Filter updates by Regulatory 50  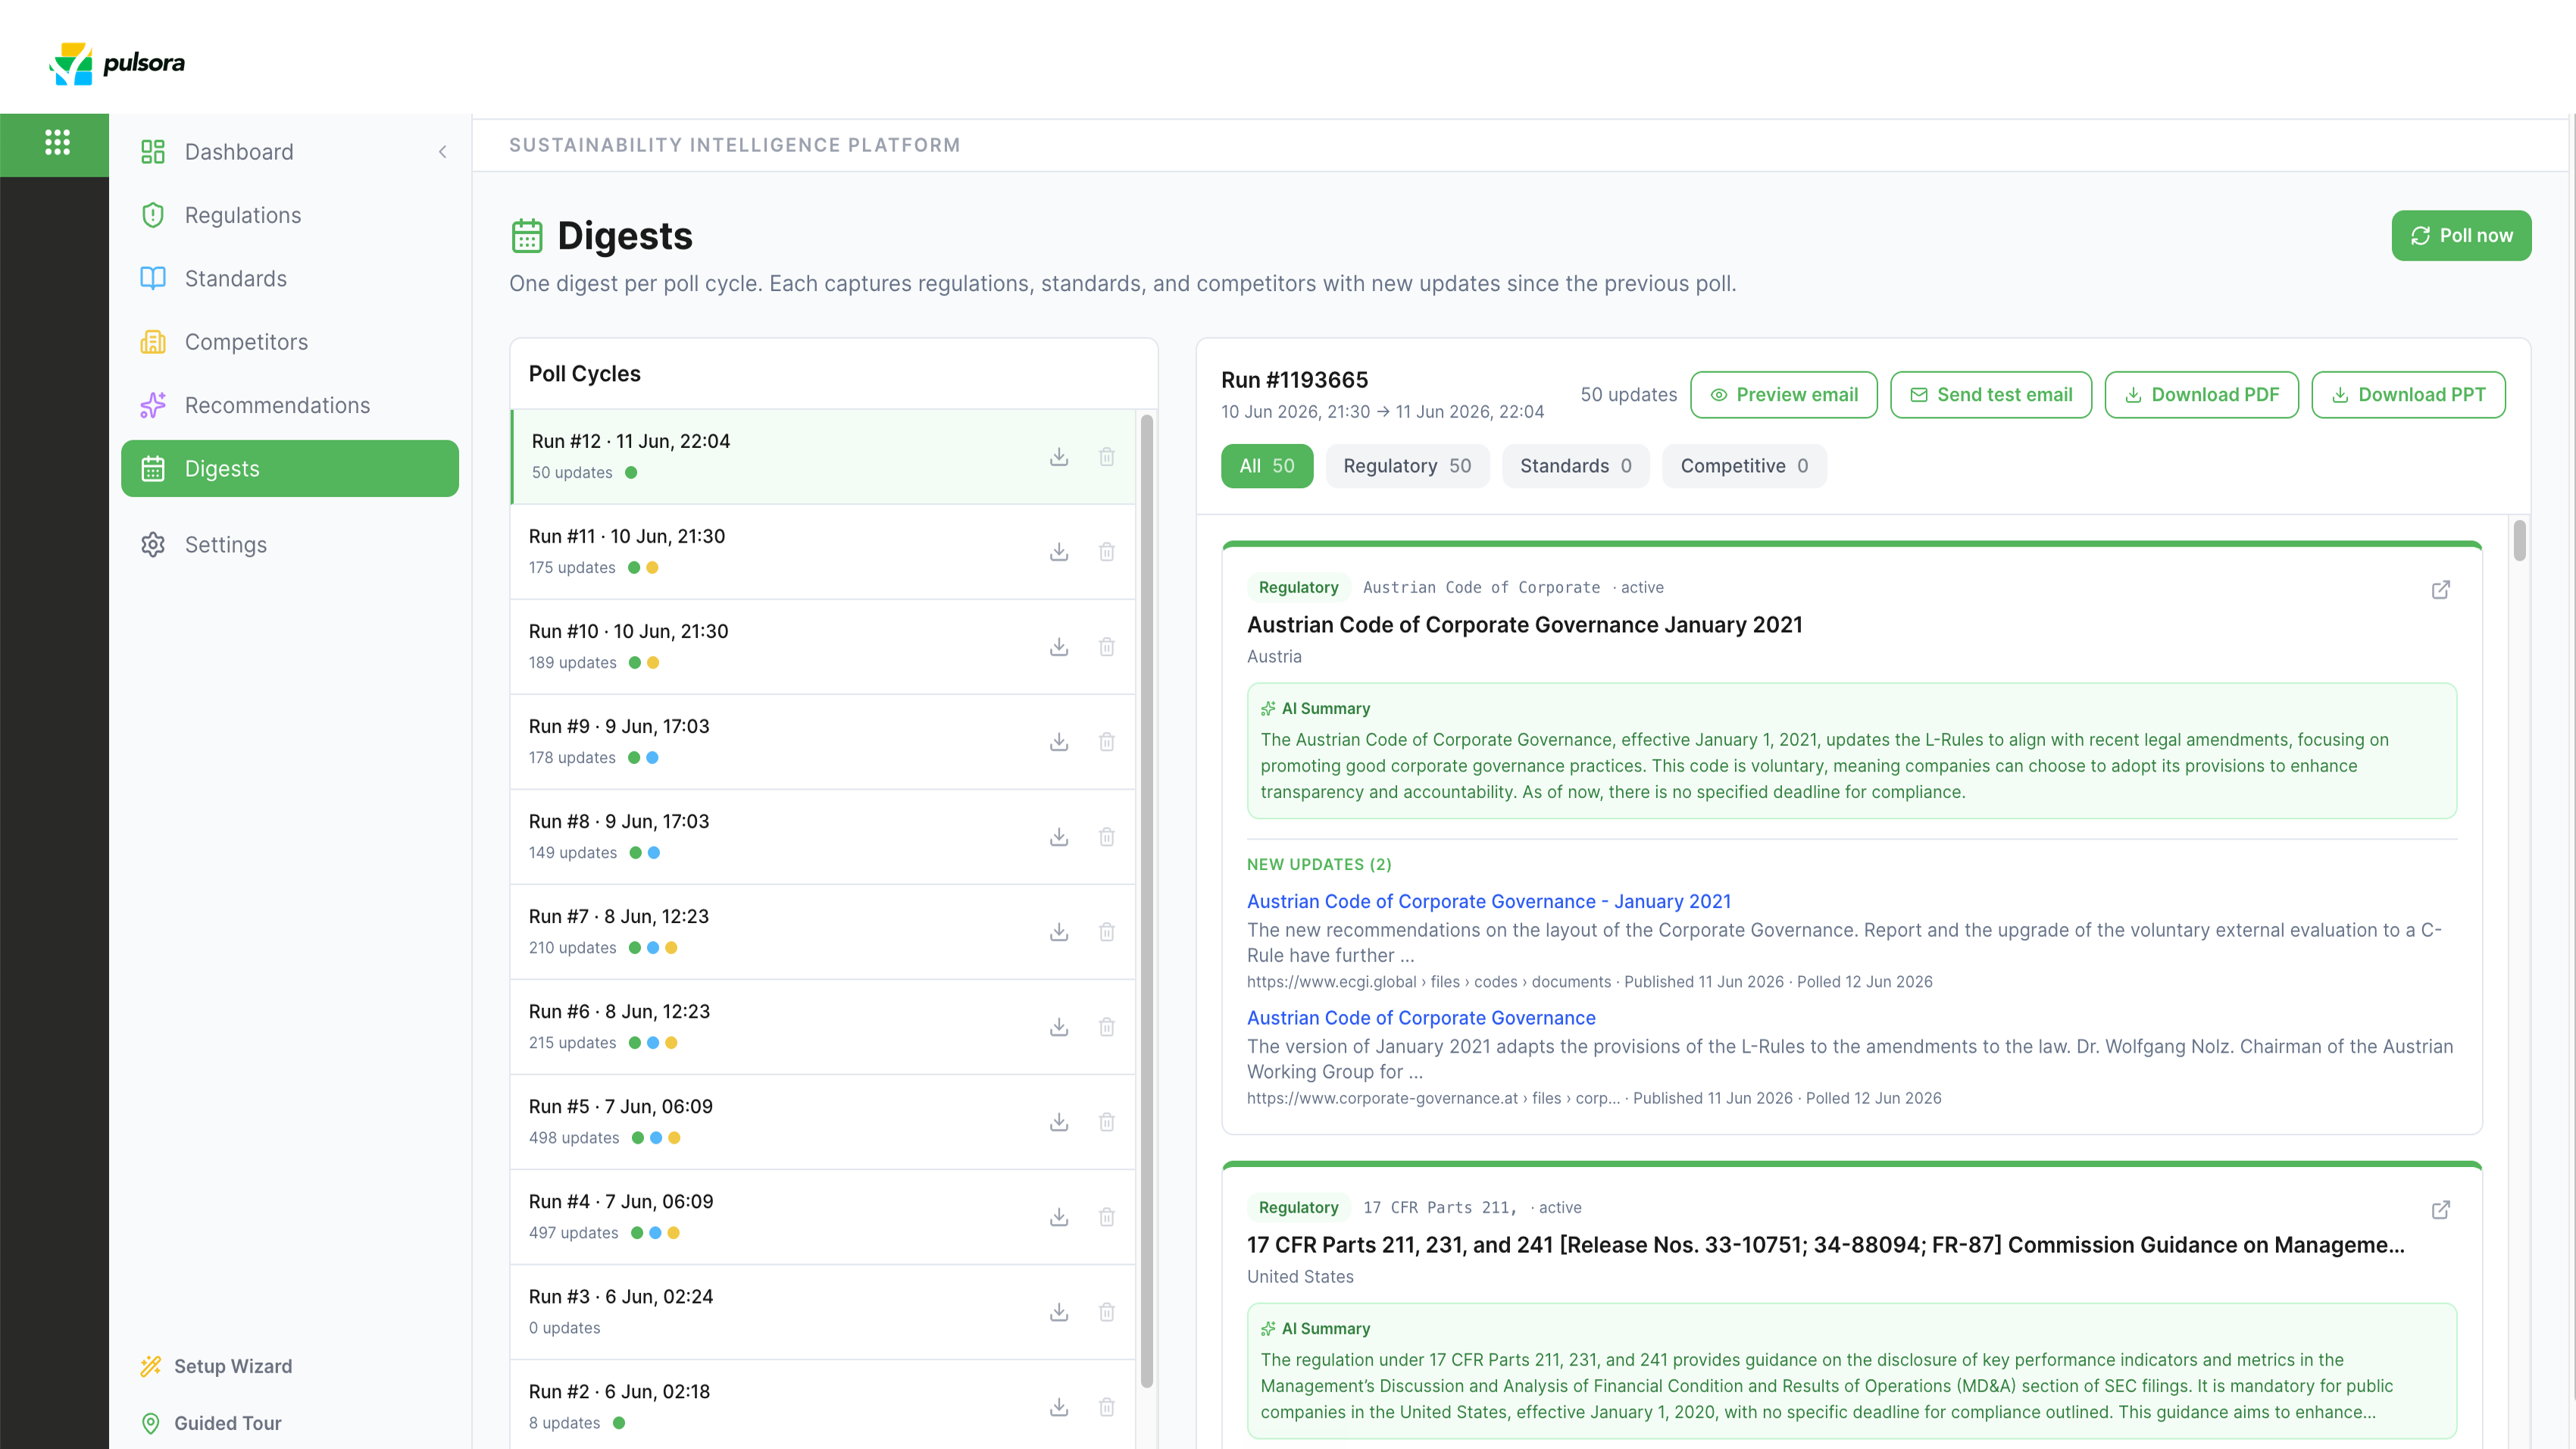click(x=1407, y=466)
